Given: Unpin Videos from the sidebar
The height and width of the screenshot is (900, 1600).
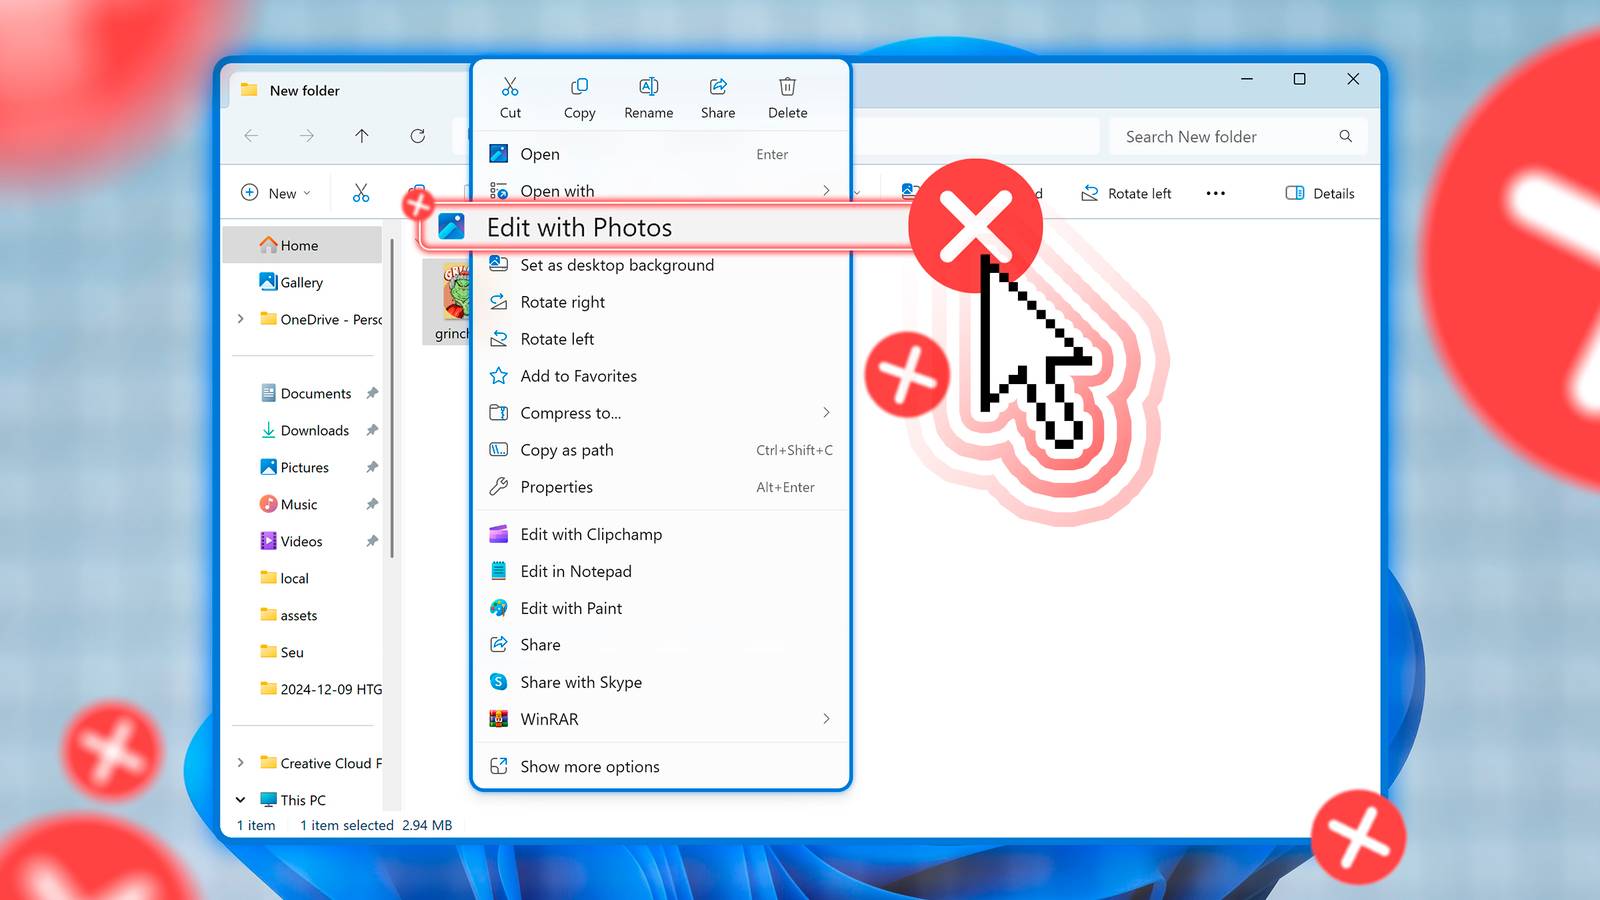Looking at the screenshot, I should [x=371, y=541].
